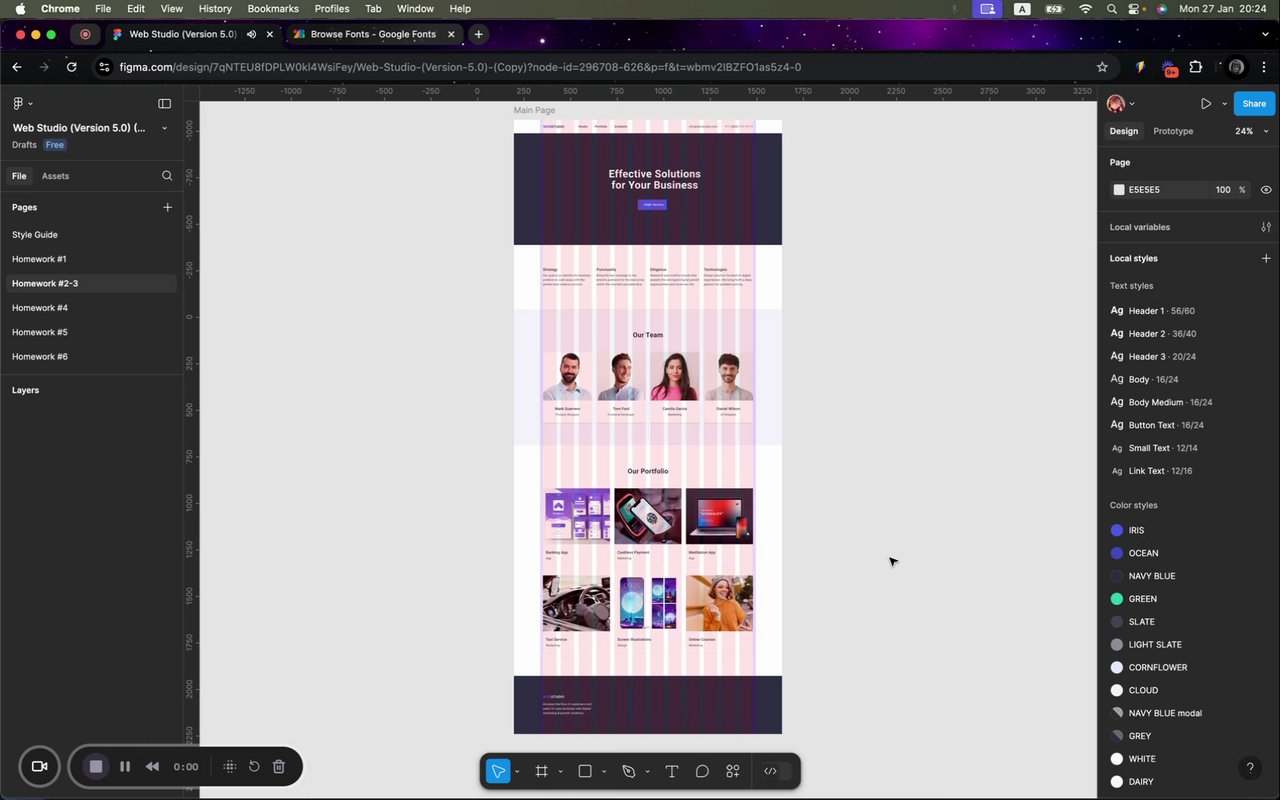Open recorder drag handle grid icon
1280x800 pixels.
229,767
